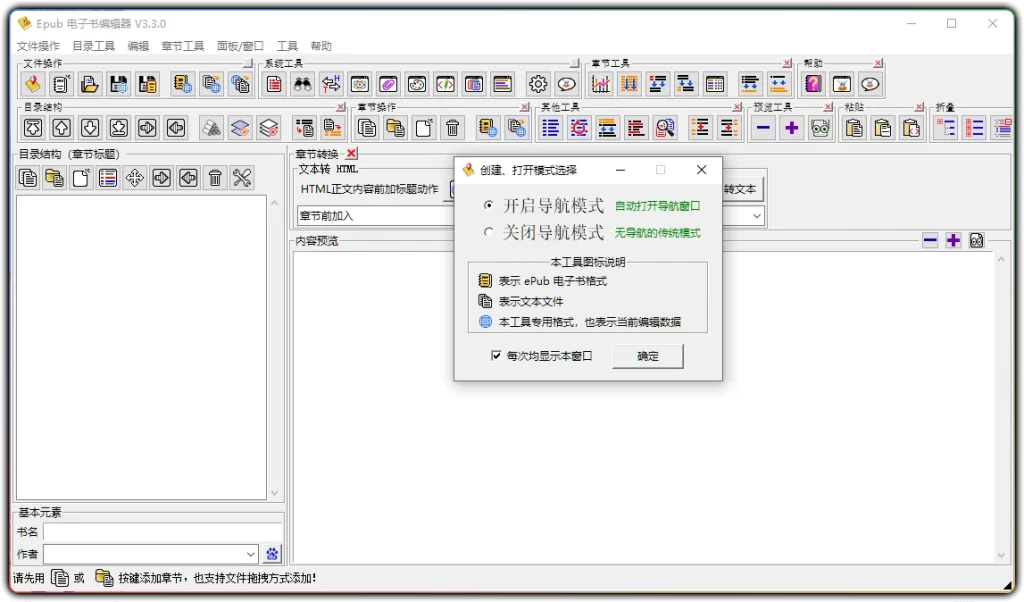1024x602 pixels.
Task: Click the four-way move arrows icon in the 目录结构 (章节标题) panel
Action: [135, 178]
